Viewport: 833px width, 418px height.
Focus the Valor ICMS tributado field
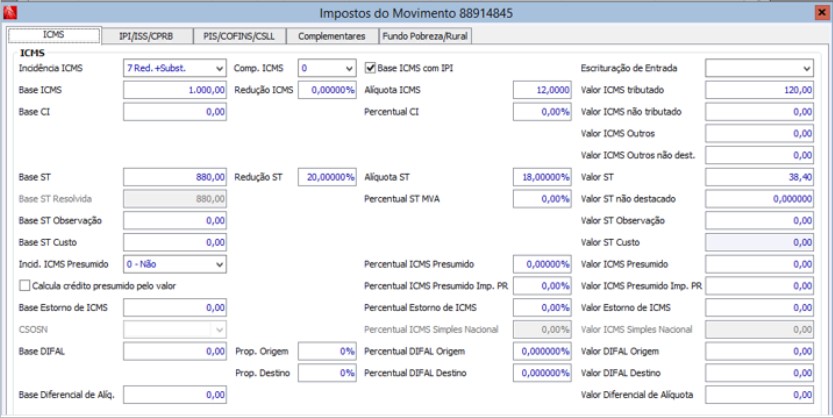(760, 90)
